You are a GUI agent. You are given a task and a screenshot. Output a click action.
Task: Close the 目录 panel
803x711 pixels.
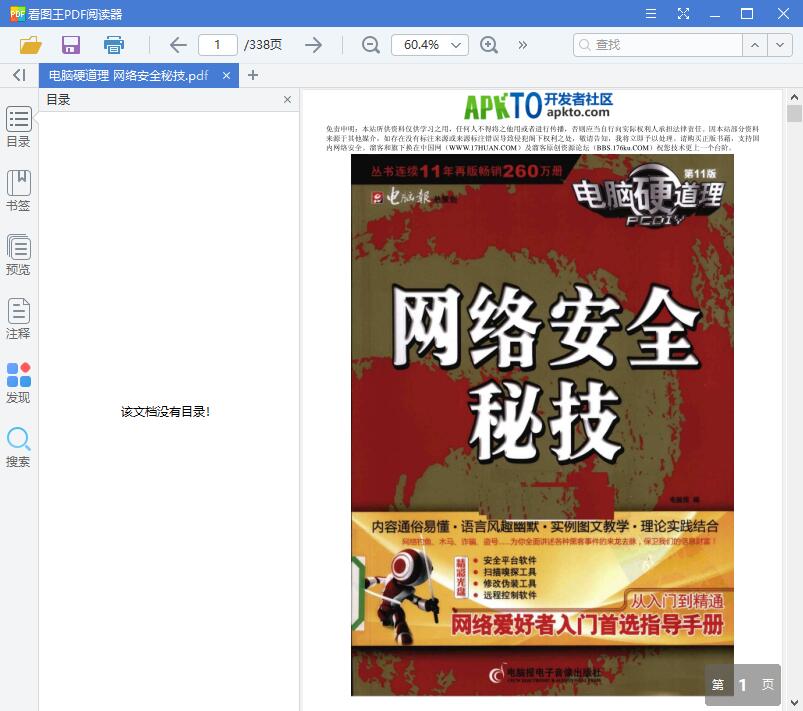tap(287, 99)
